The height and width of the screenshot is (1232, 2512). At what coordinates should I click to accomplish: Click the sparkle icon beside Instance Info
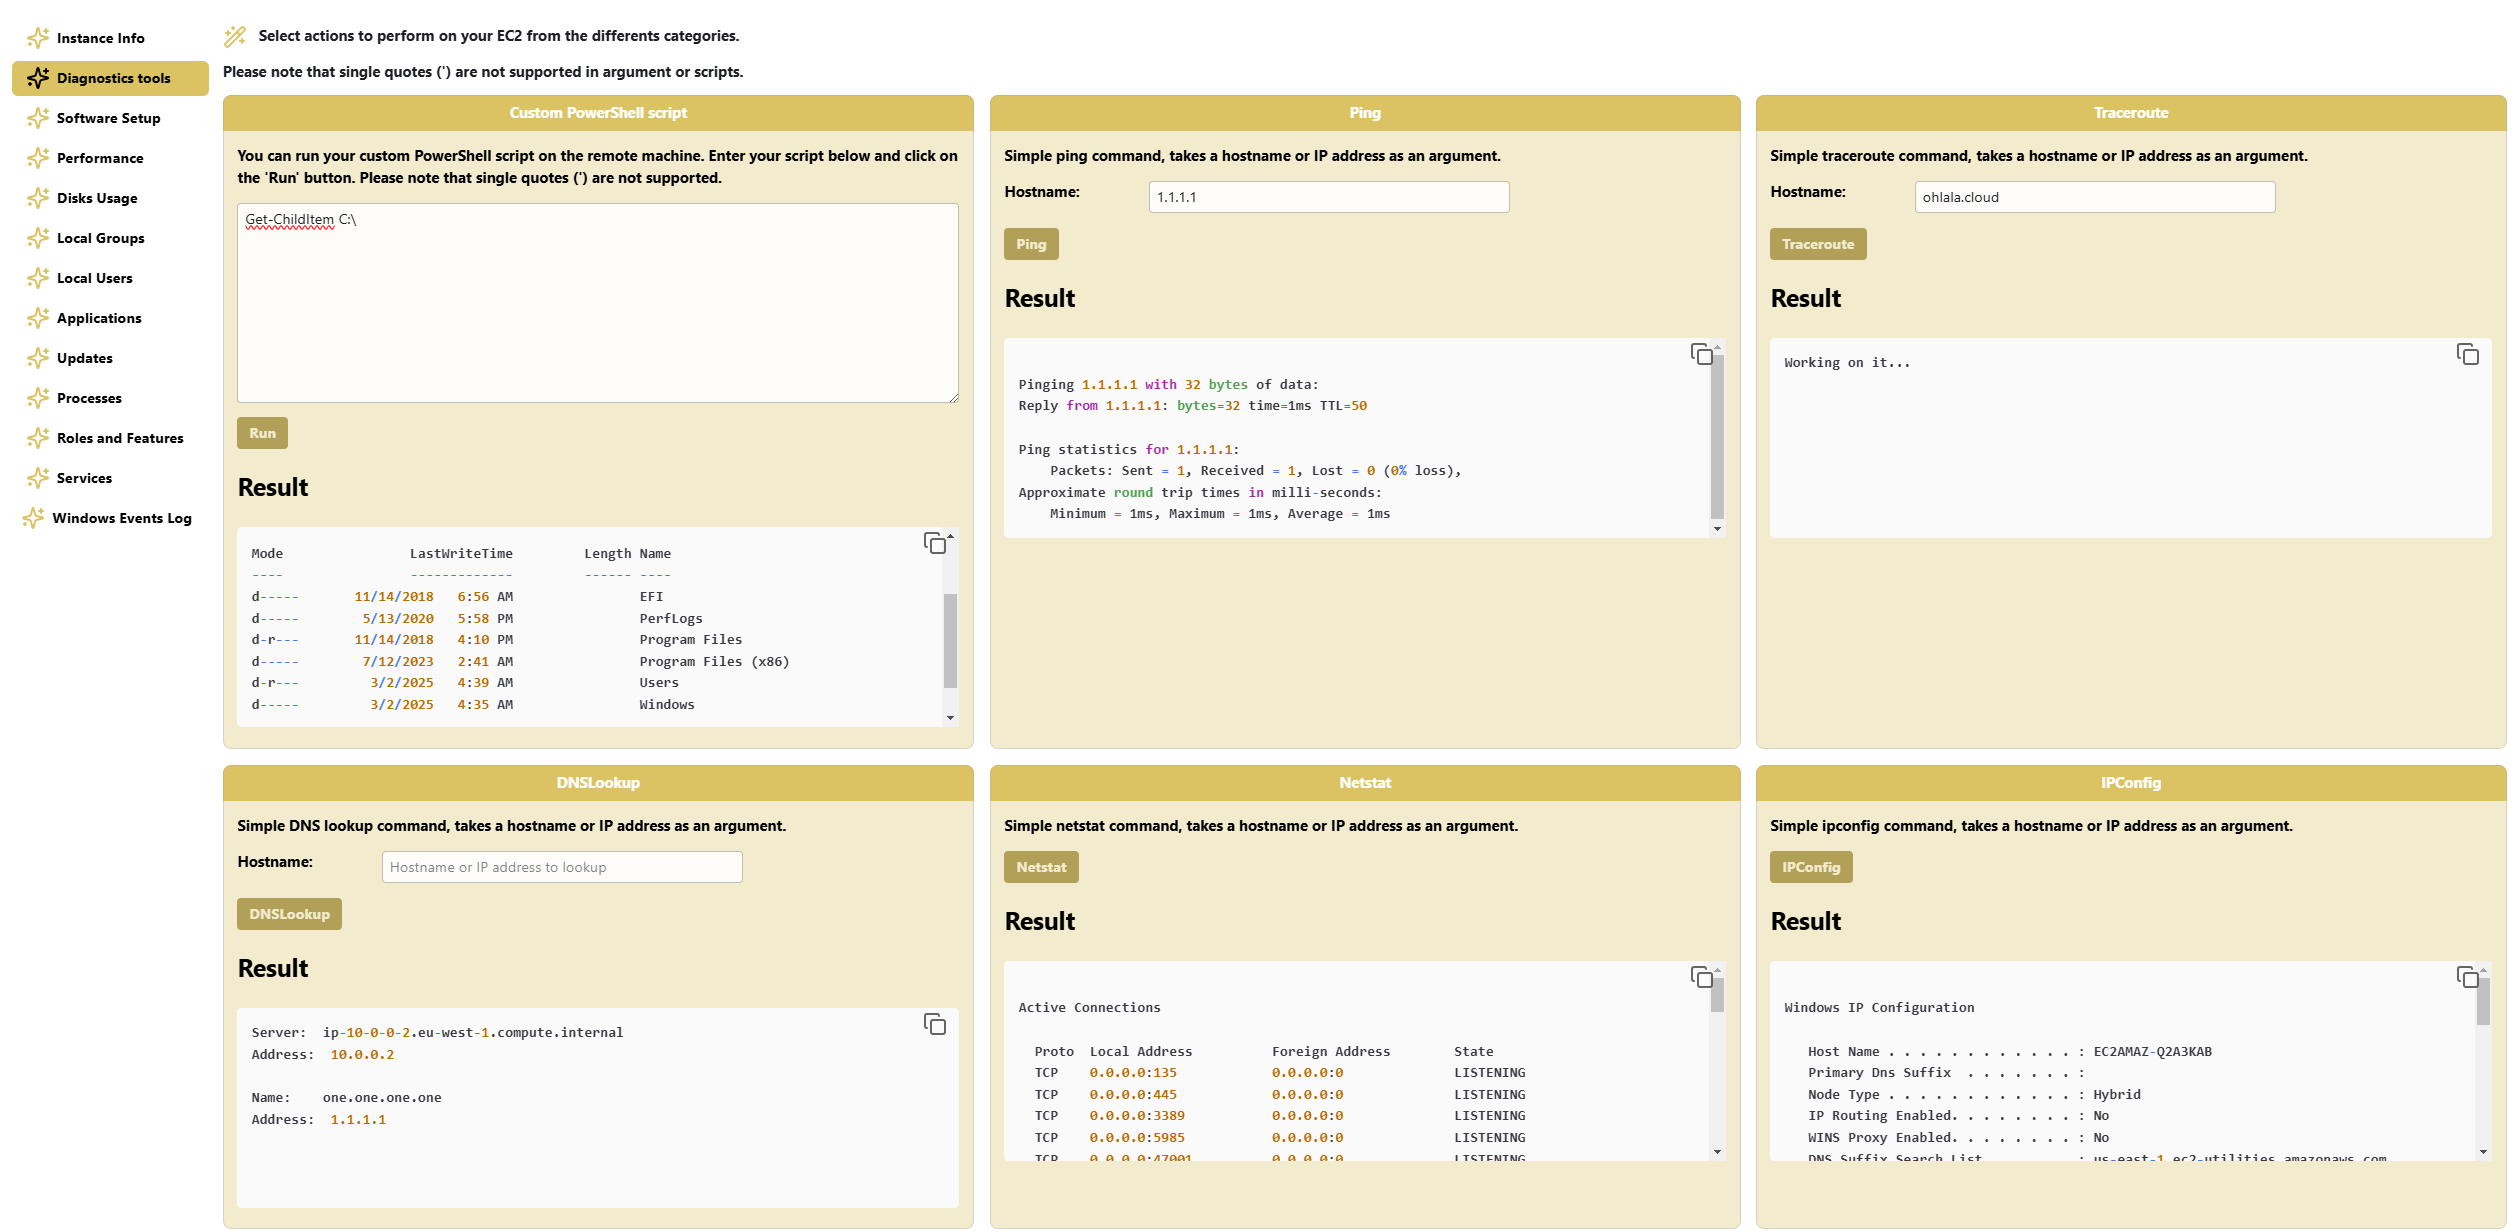pyautogui.click(x=38, y=38)
